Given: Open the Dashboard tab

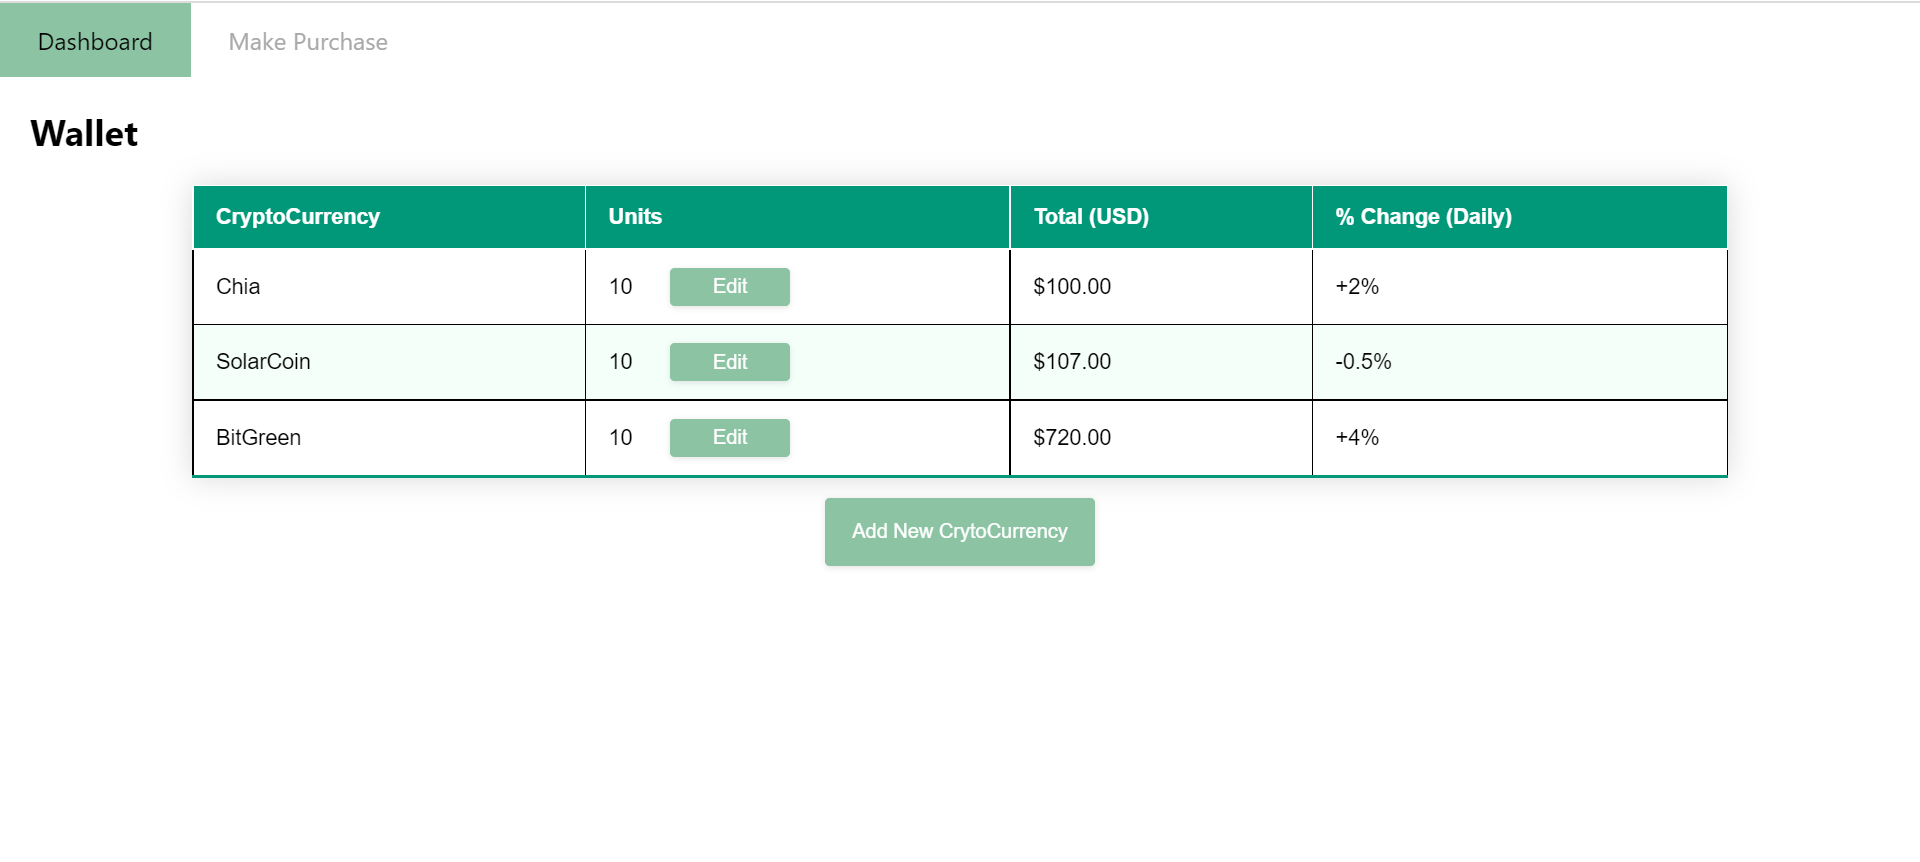Looking at the screenshot, I should click(95, 40).
